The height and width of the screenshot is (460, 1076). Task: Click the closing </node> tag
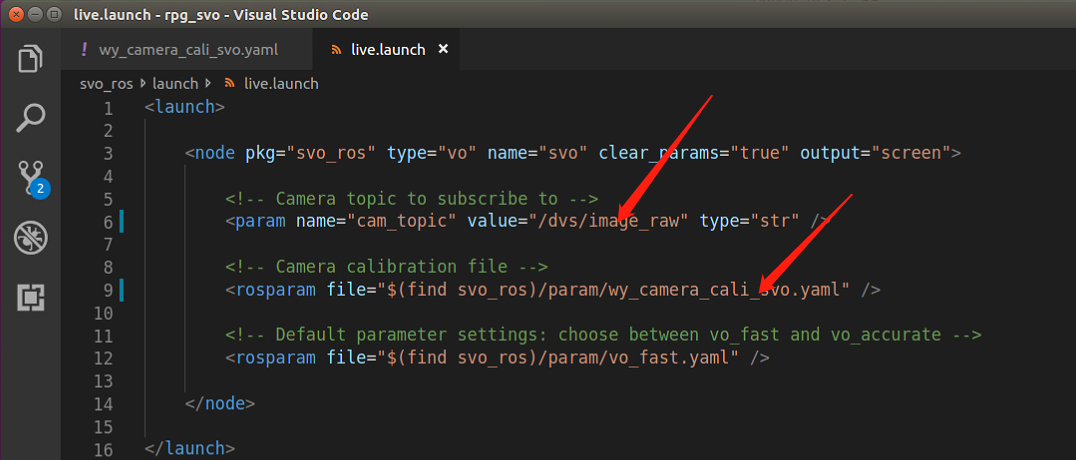tap(220, 403)
